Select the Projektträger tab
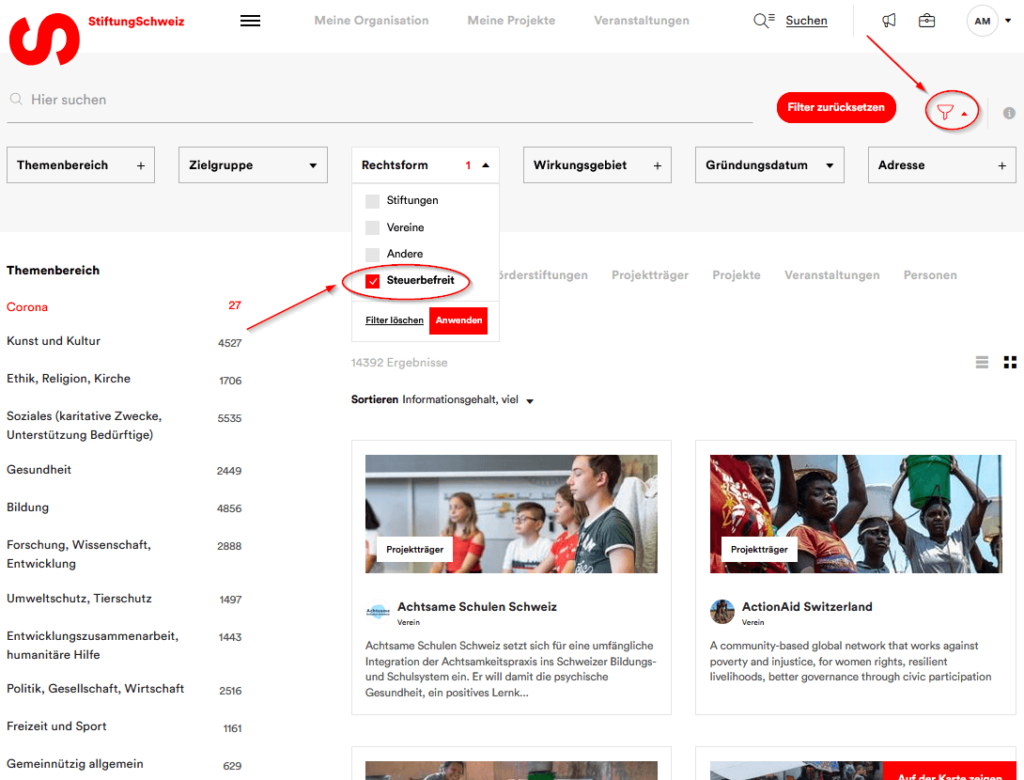The height and width of the screenshot is (780, 1024). (650, 275)
